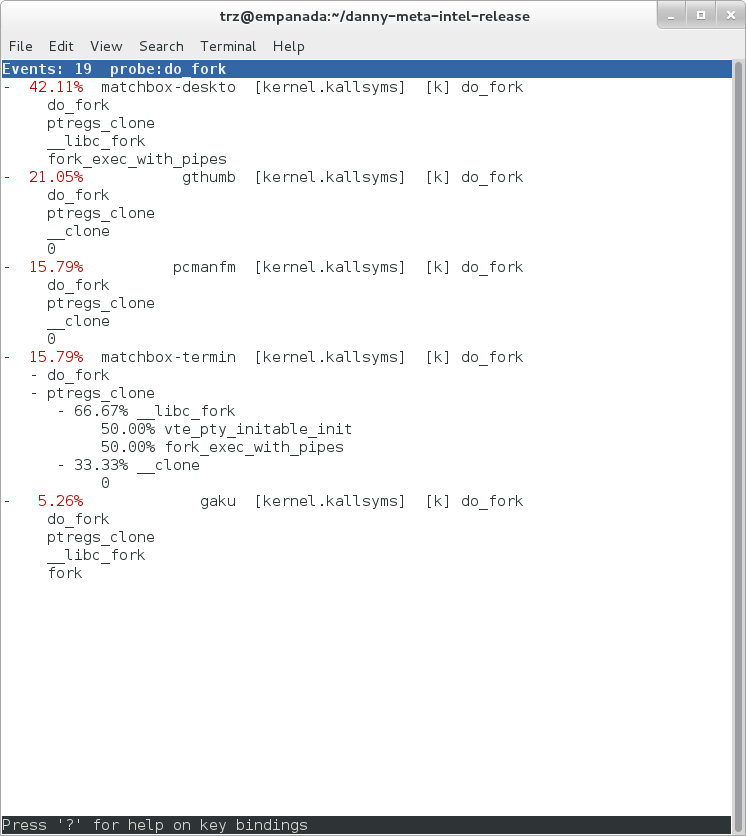Collapse the 33.33% __clone branch

pyautogui.click(x=61, y=465)
